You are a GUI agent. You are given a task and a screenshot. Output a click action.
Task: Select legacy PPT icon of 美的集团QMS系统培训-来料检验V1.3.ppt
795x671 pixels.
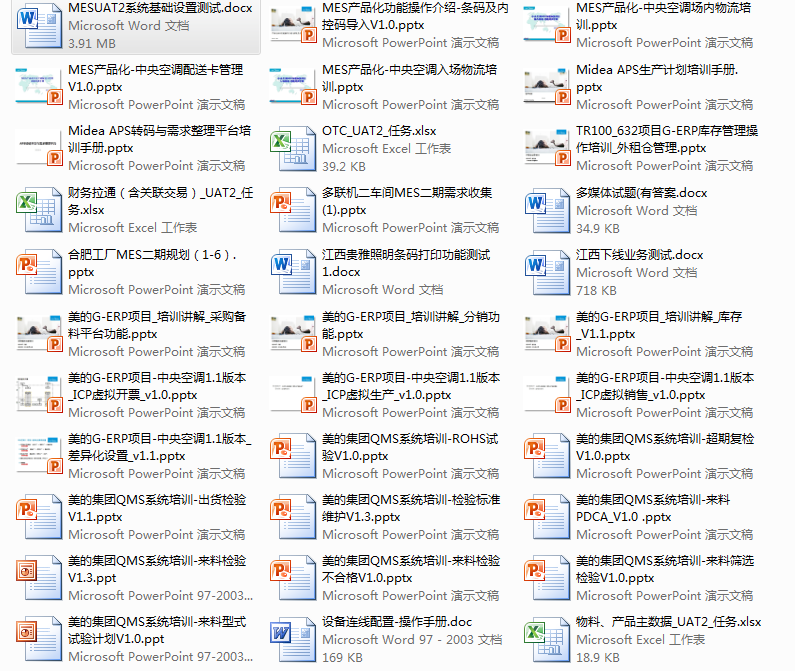(x=39, y=577)
